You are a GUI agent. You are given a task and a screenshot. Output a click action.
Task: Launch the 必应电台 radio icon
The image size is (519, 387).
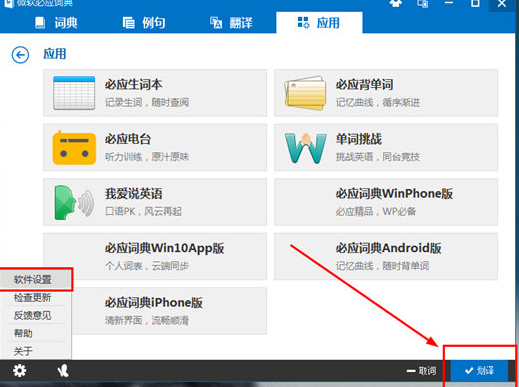click(74, 148)
